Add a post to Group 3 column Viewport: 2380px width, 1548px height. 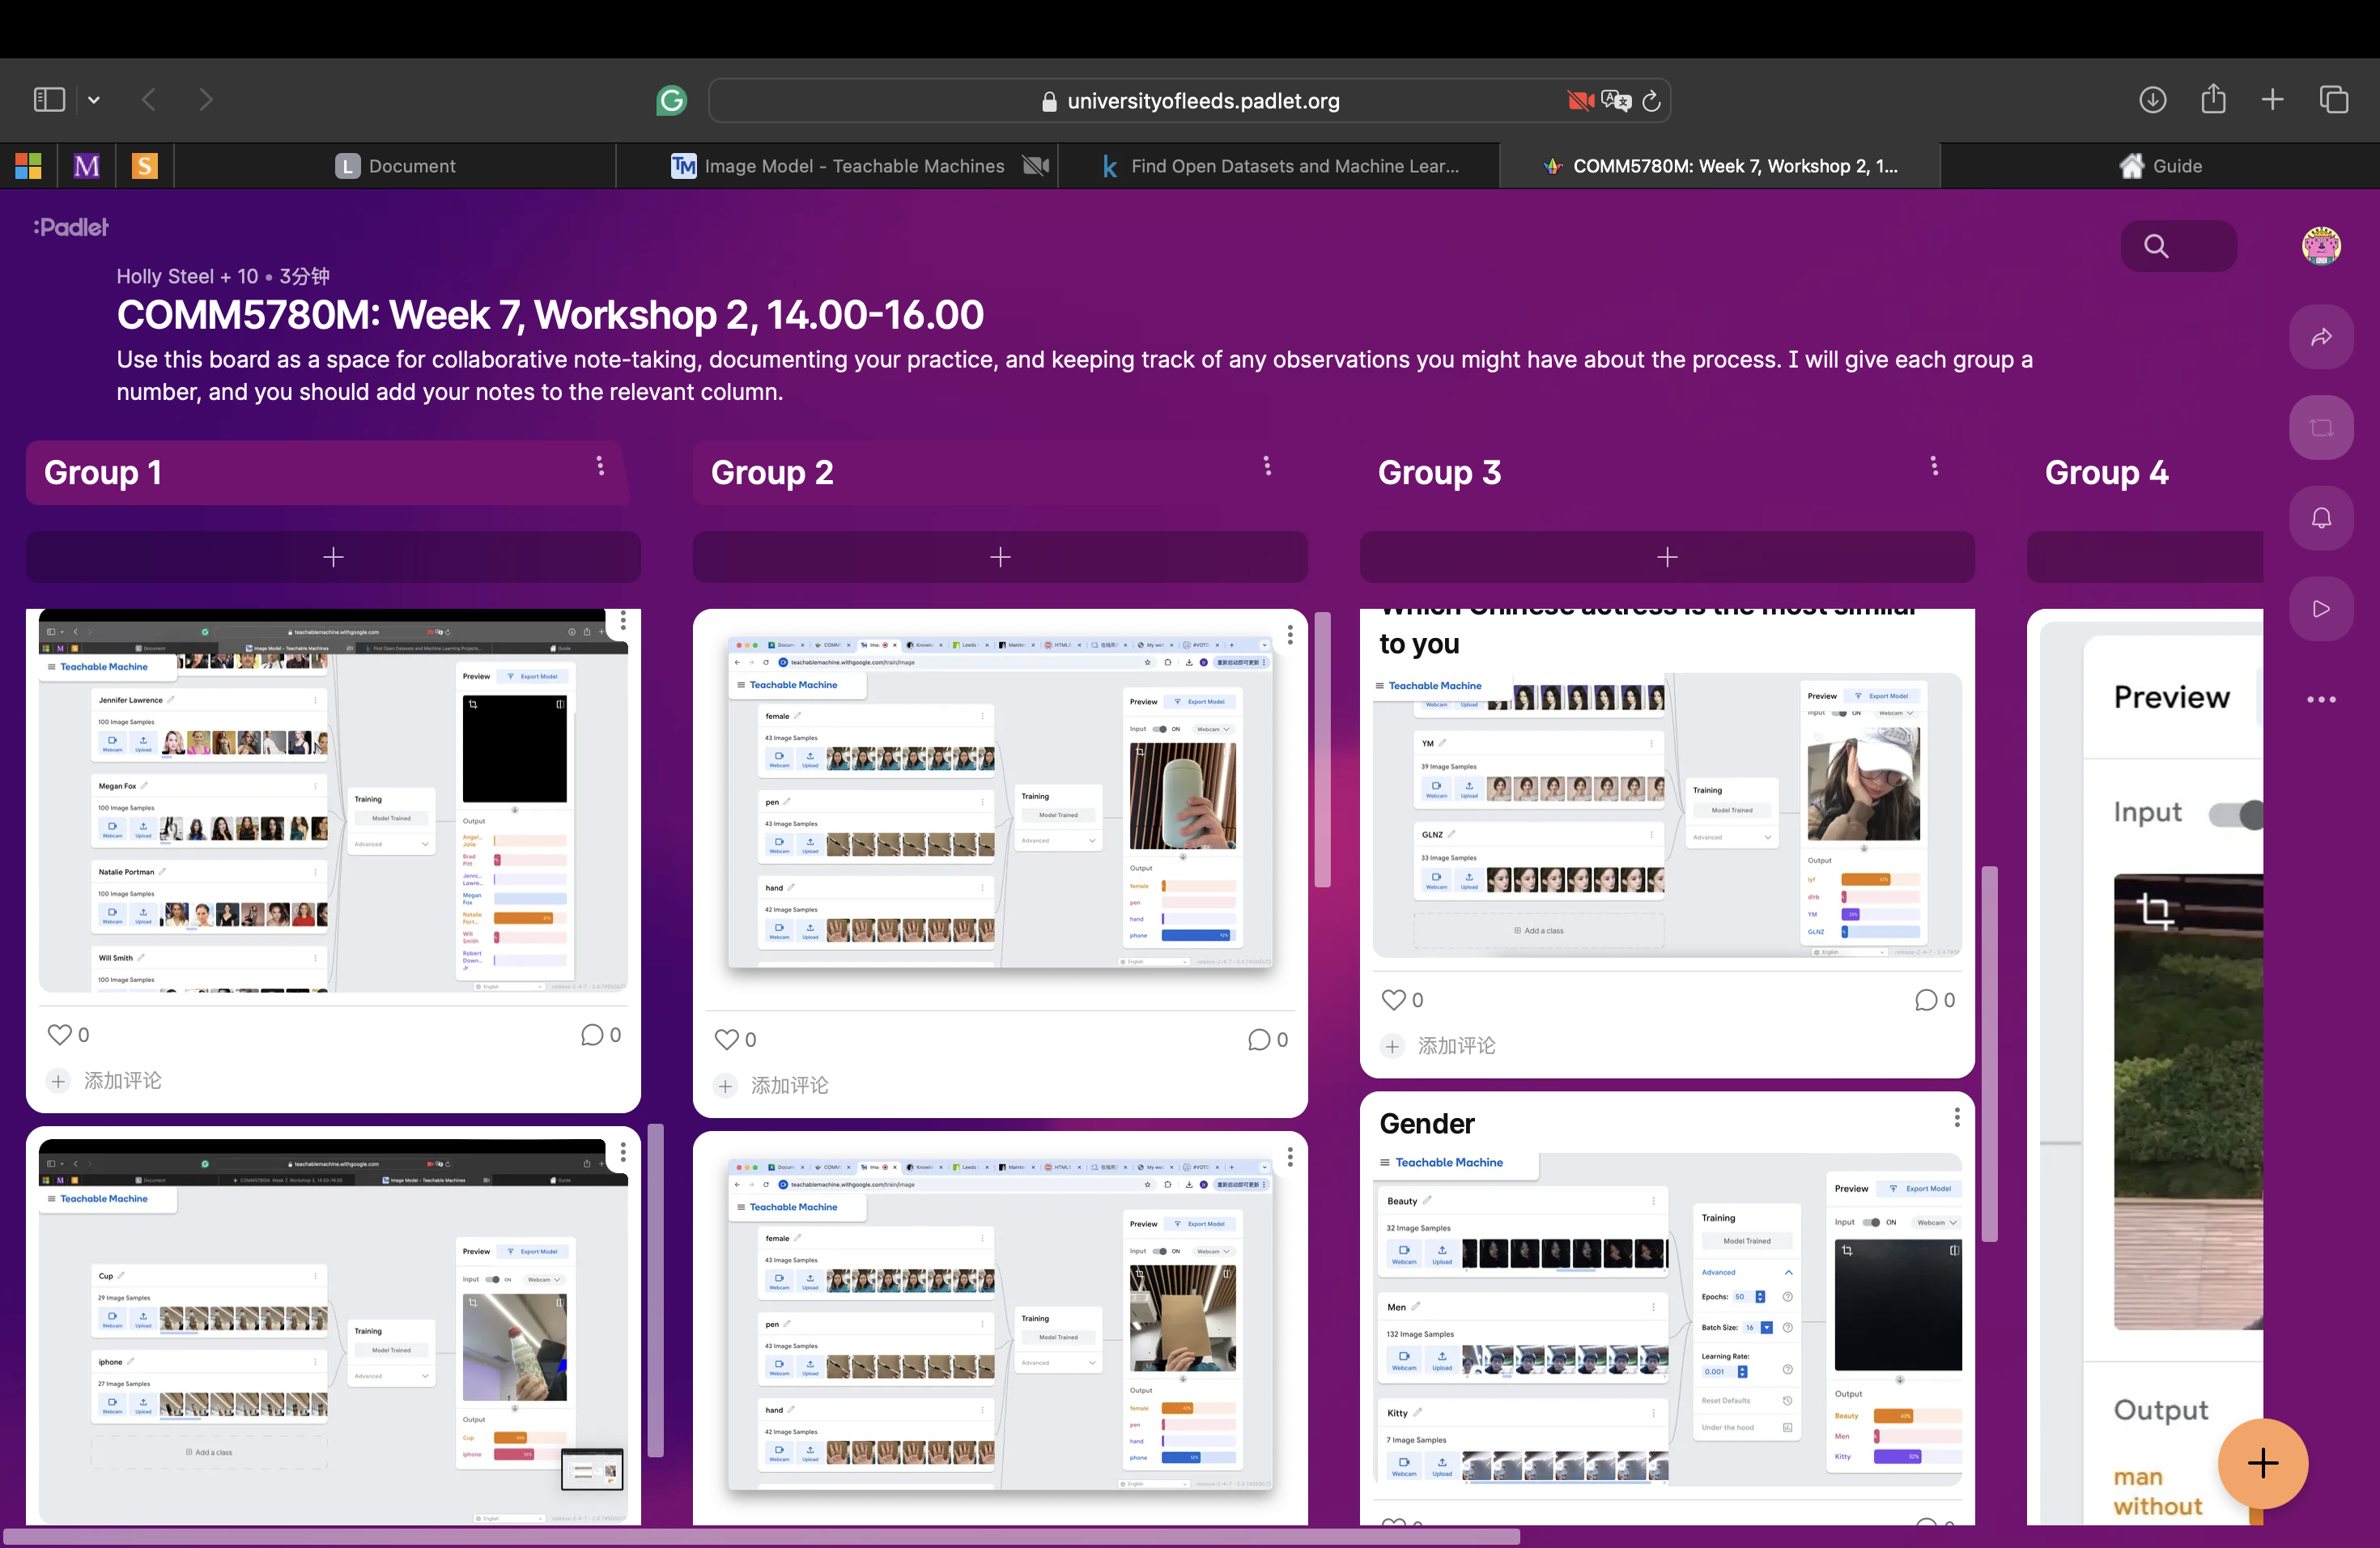pos(1666,557)
